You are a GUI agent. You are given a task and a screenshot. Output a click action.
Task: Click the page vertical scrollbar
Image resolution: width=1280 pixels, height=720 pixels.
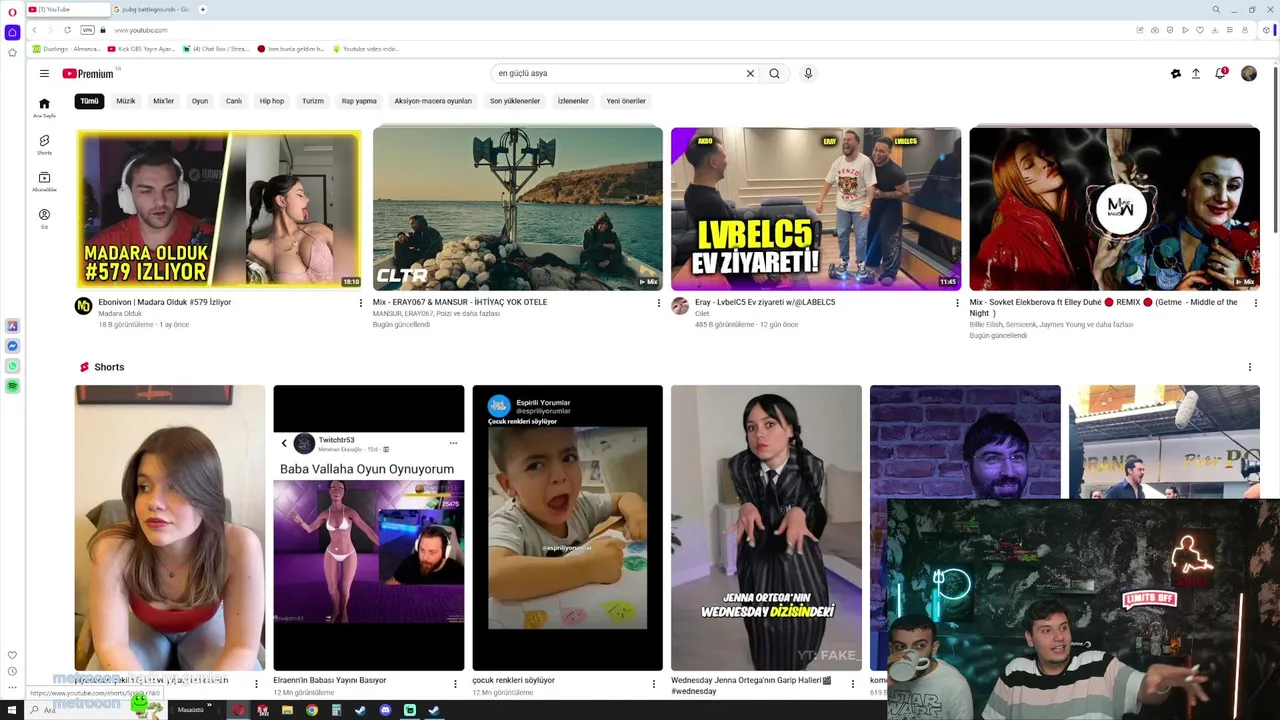pos(1276,150)
